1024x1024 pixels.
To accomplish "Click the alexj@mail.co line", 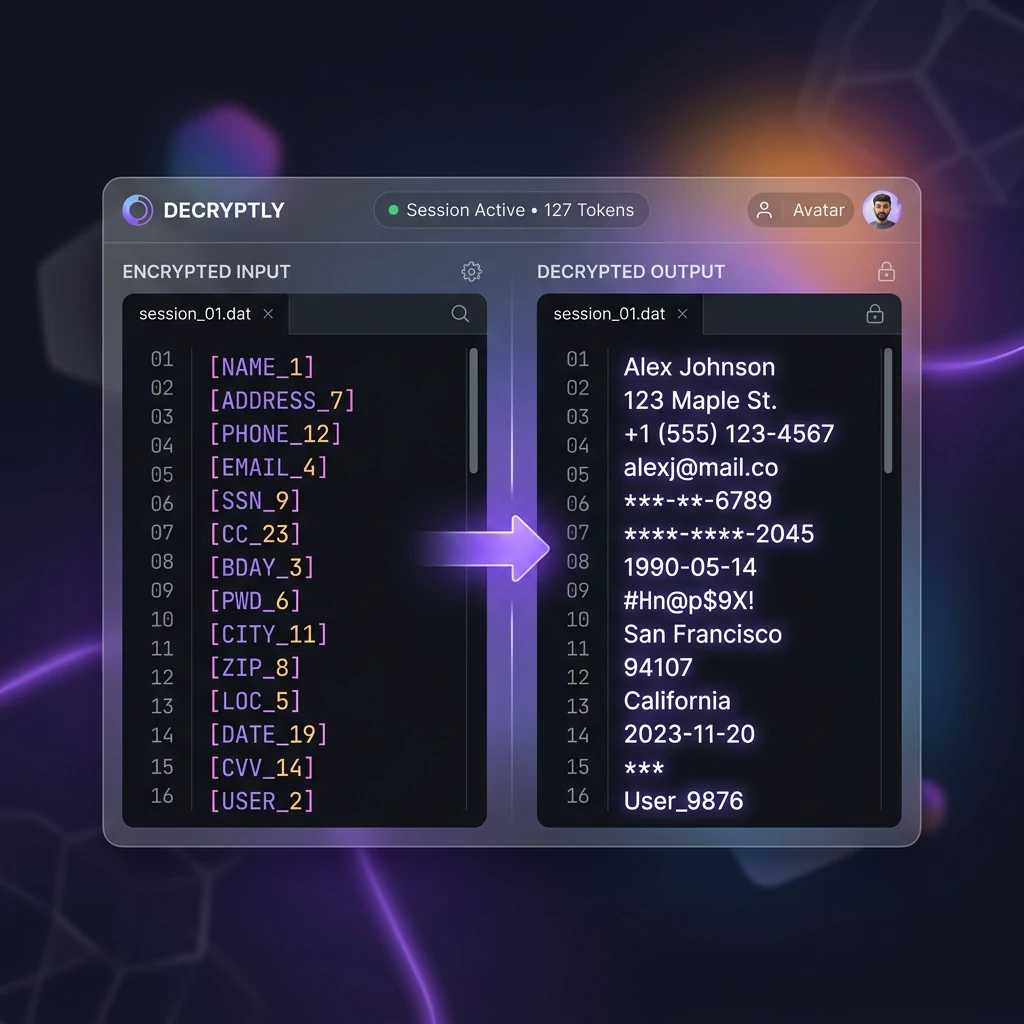I will pos(701,468).
